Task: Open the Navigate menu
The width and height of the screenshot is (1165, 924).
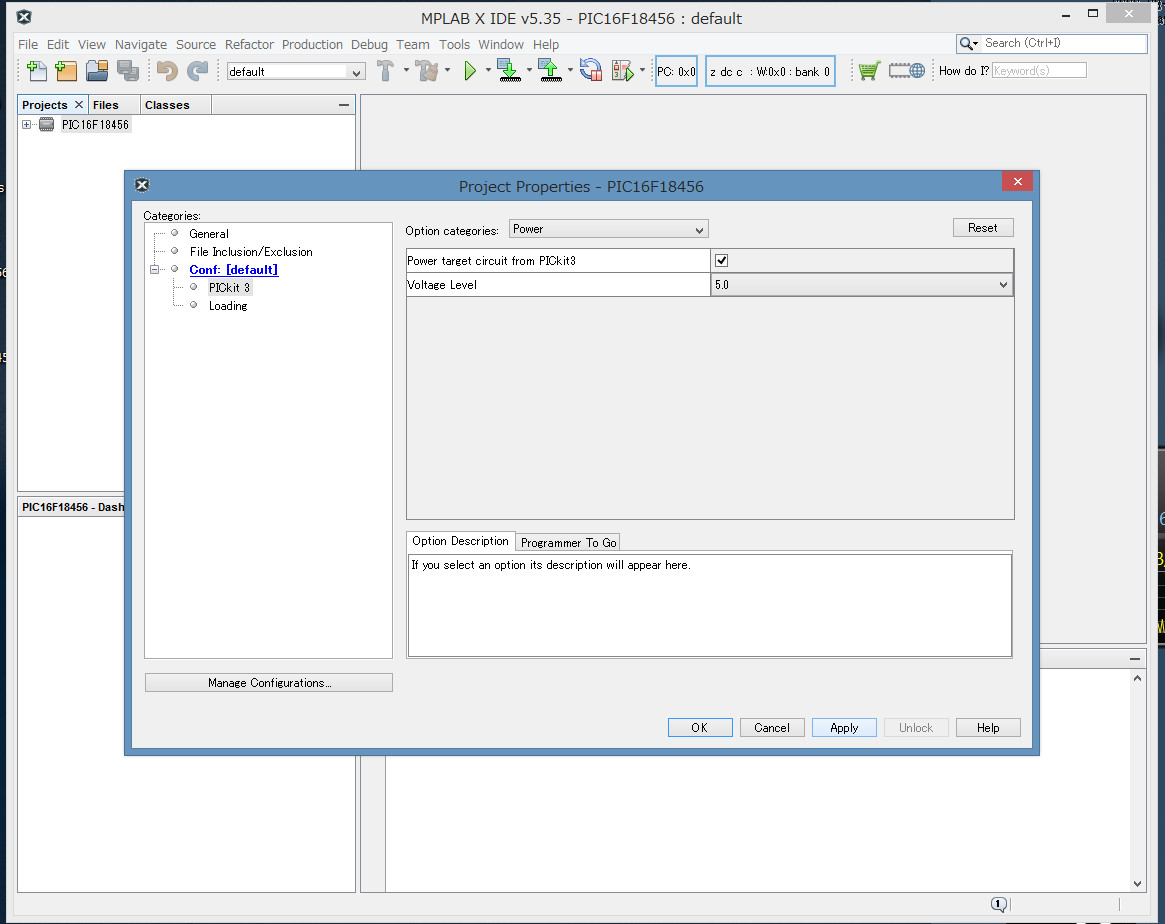Action: [x=140, y=45]
